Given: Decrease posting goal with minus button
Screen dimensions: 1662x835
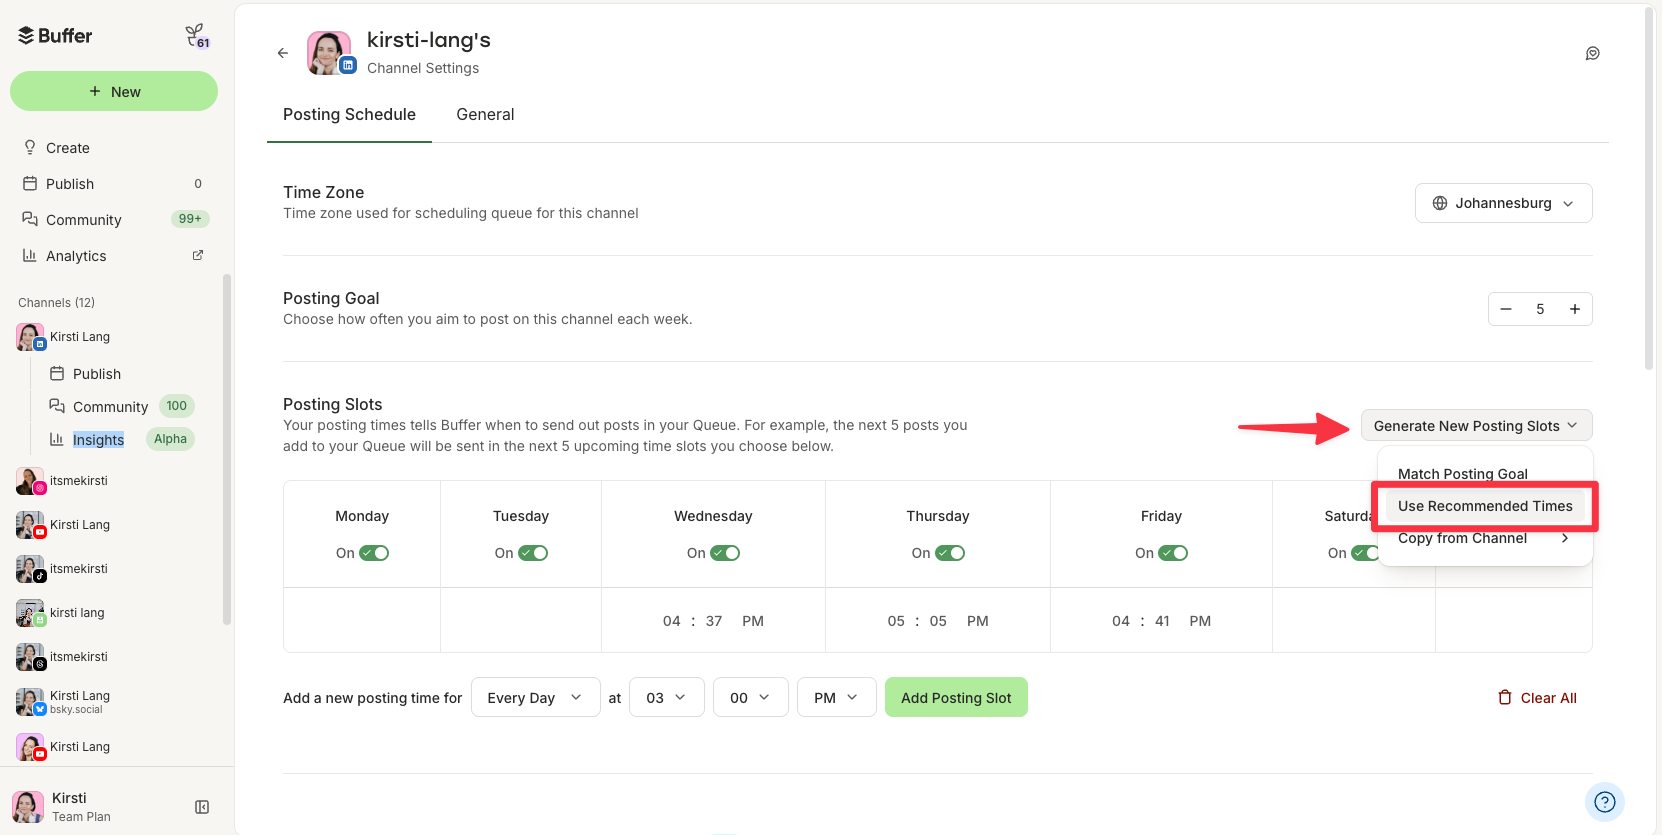Looking at the screenshot, I should (x=1506, y=309).
